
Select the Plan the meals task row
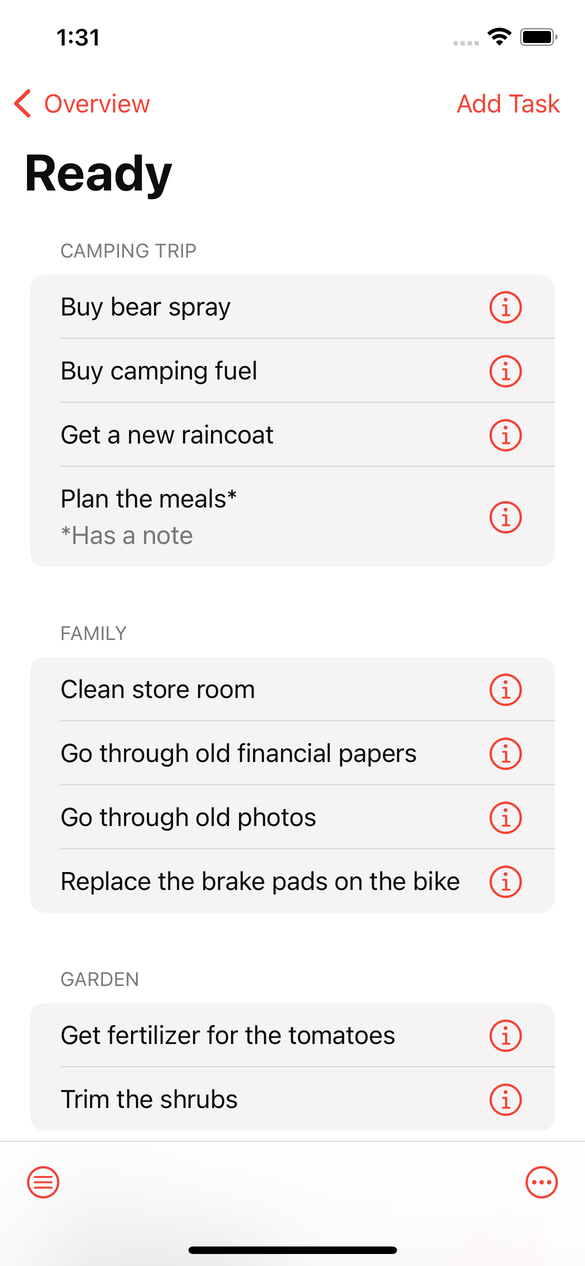click(x=292, y=517)
